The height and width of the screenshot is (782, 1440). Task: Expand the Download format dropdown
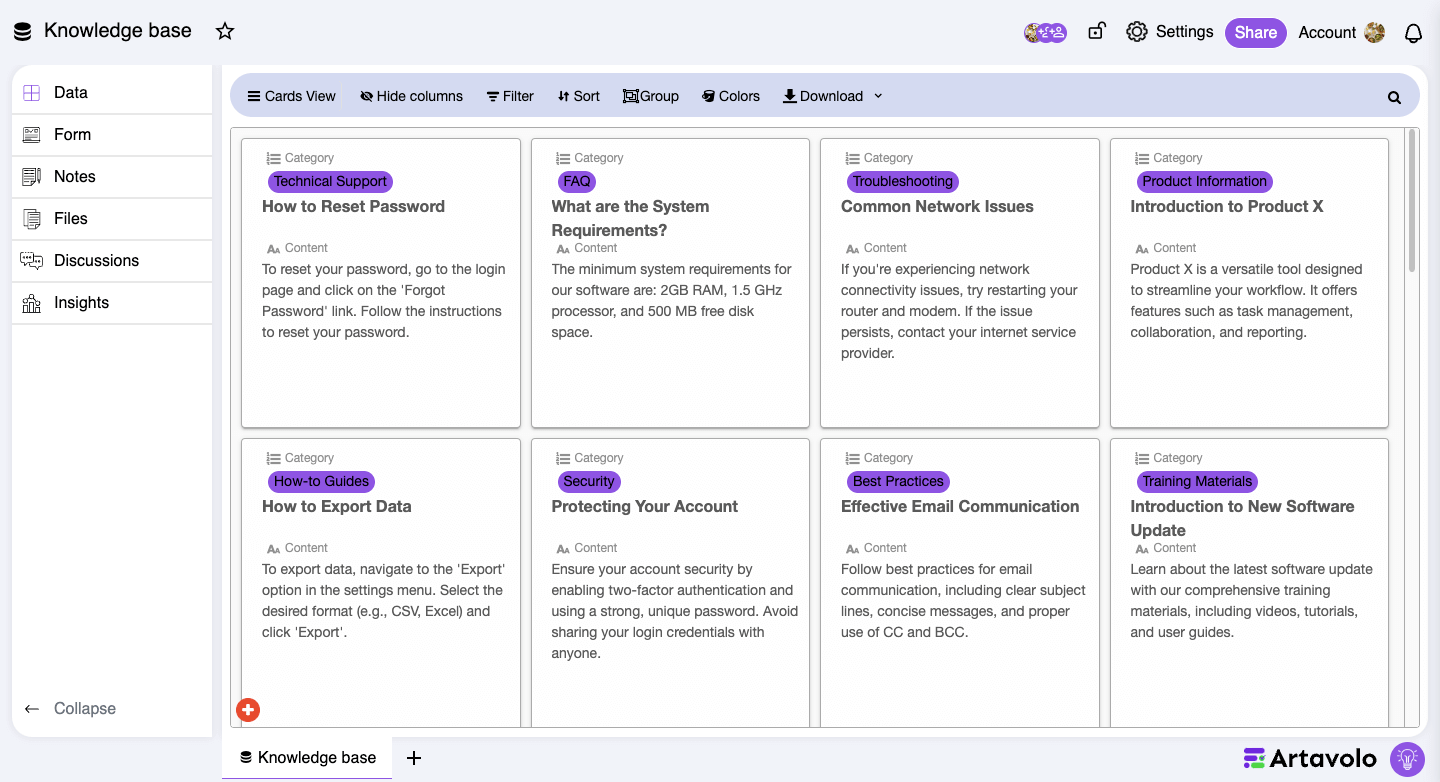tap(878, 96)
